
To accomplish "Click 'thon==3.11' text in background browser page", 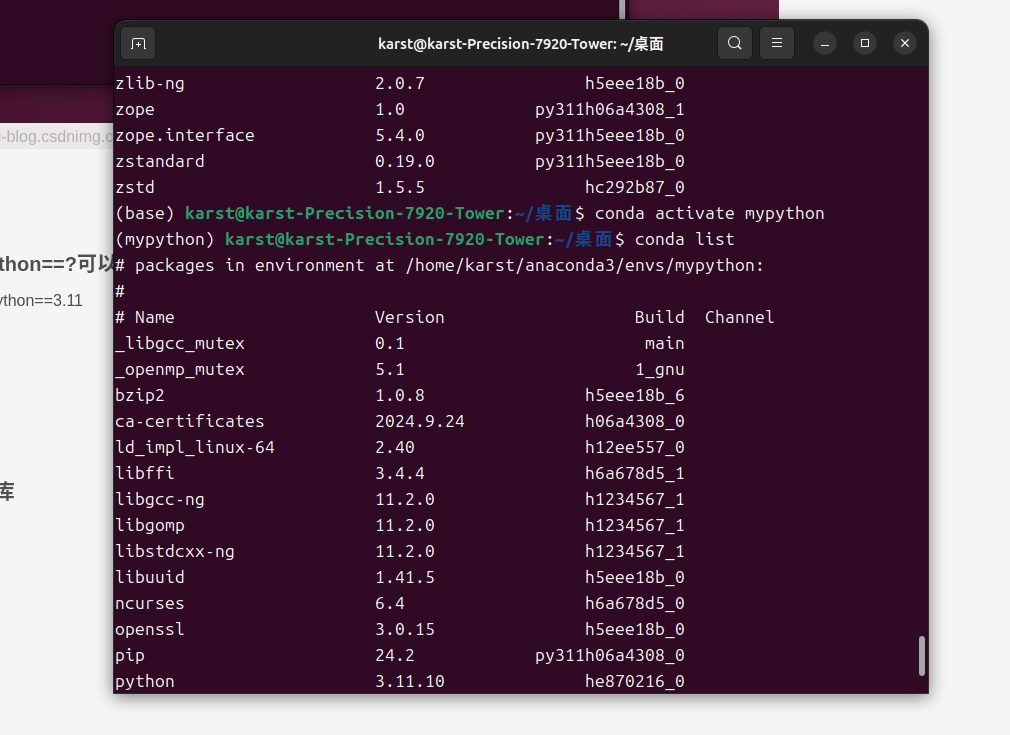I will (41, 301).
